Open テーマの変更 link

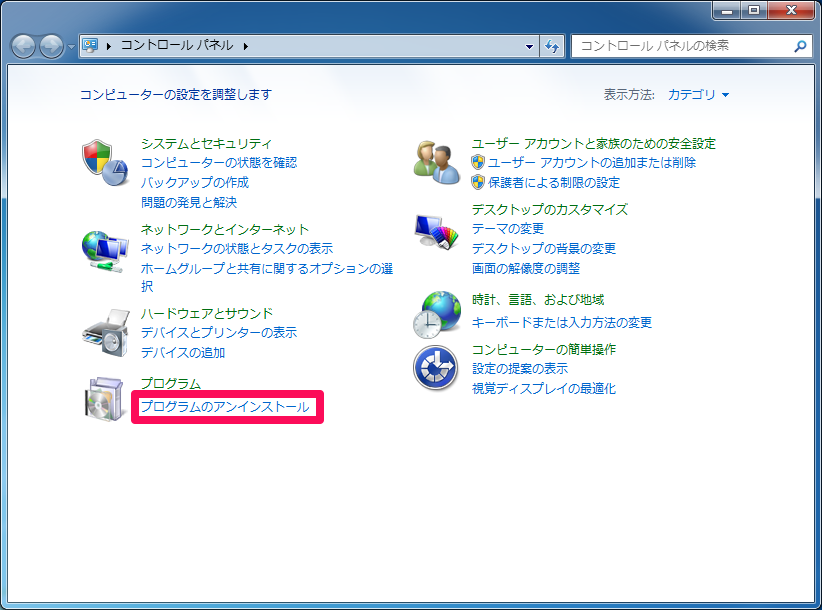pyautogui.click(x=508, y=229)
